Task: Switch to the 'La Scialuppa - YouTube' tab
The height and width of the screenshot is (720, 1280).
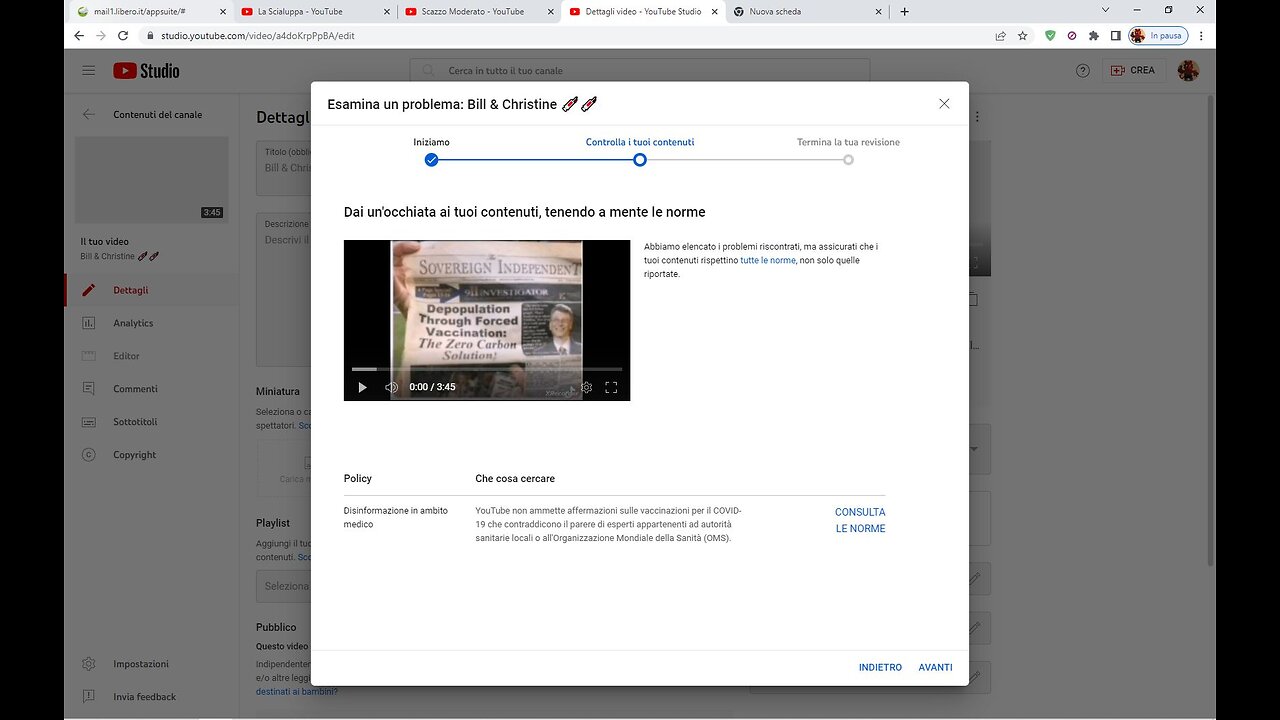Action: [x=300, y=12]
